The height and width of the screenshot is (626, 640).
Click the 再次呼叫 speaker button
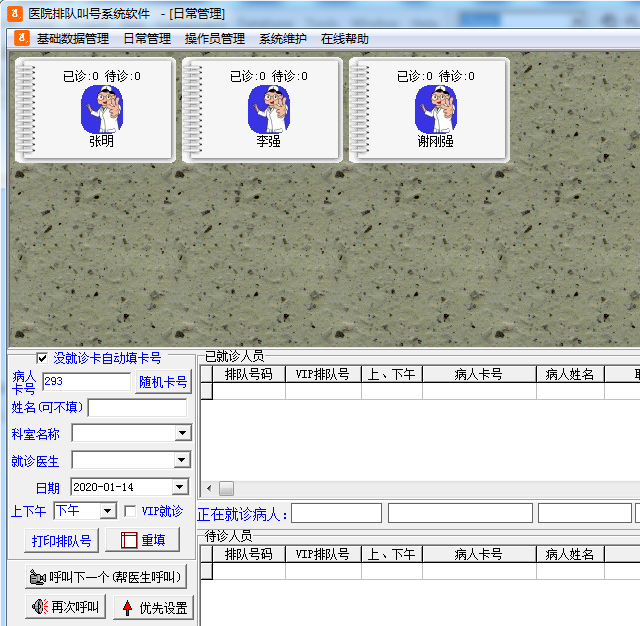(66, 607)
